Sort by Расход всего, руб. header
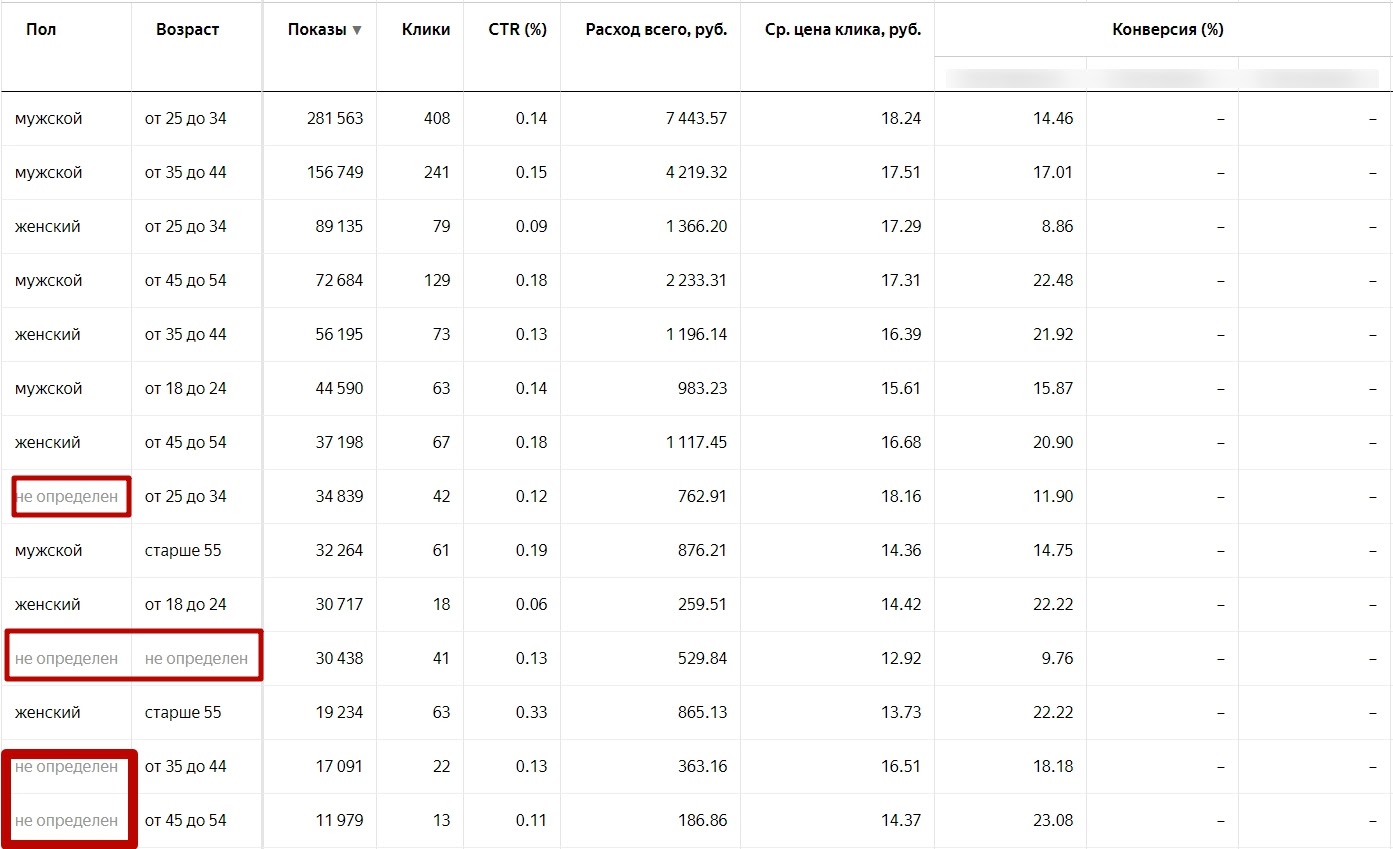This screenshot has height=849, width=1393. (x=656, y=30)
